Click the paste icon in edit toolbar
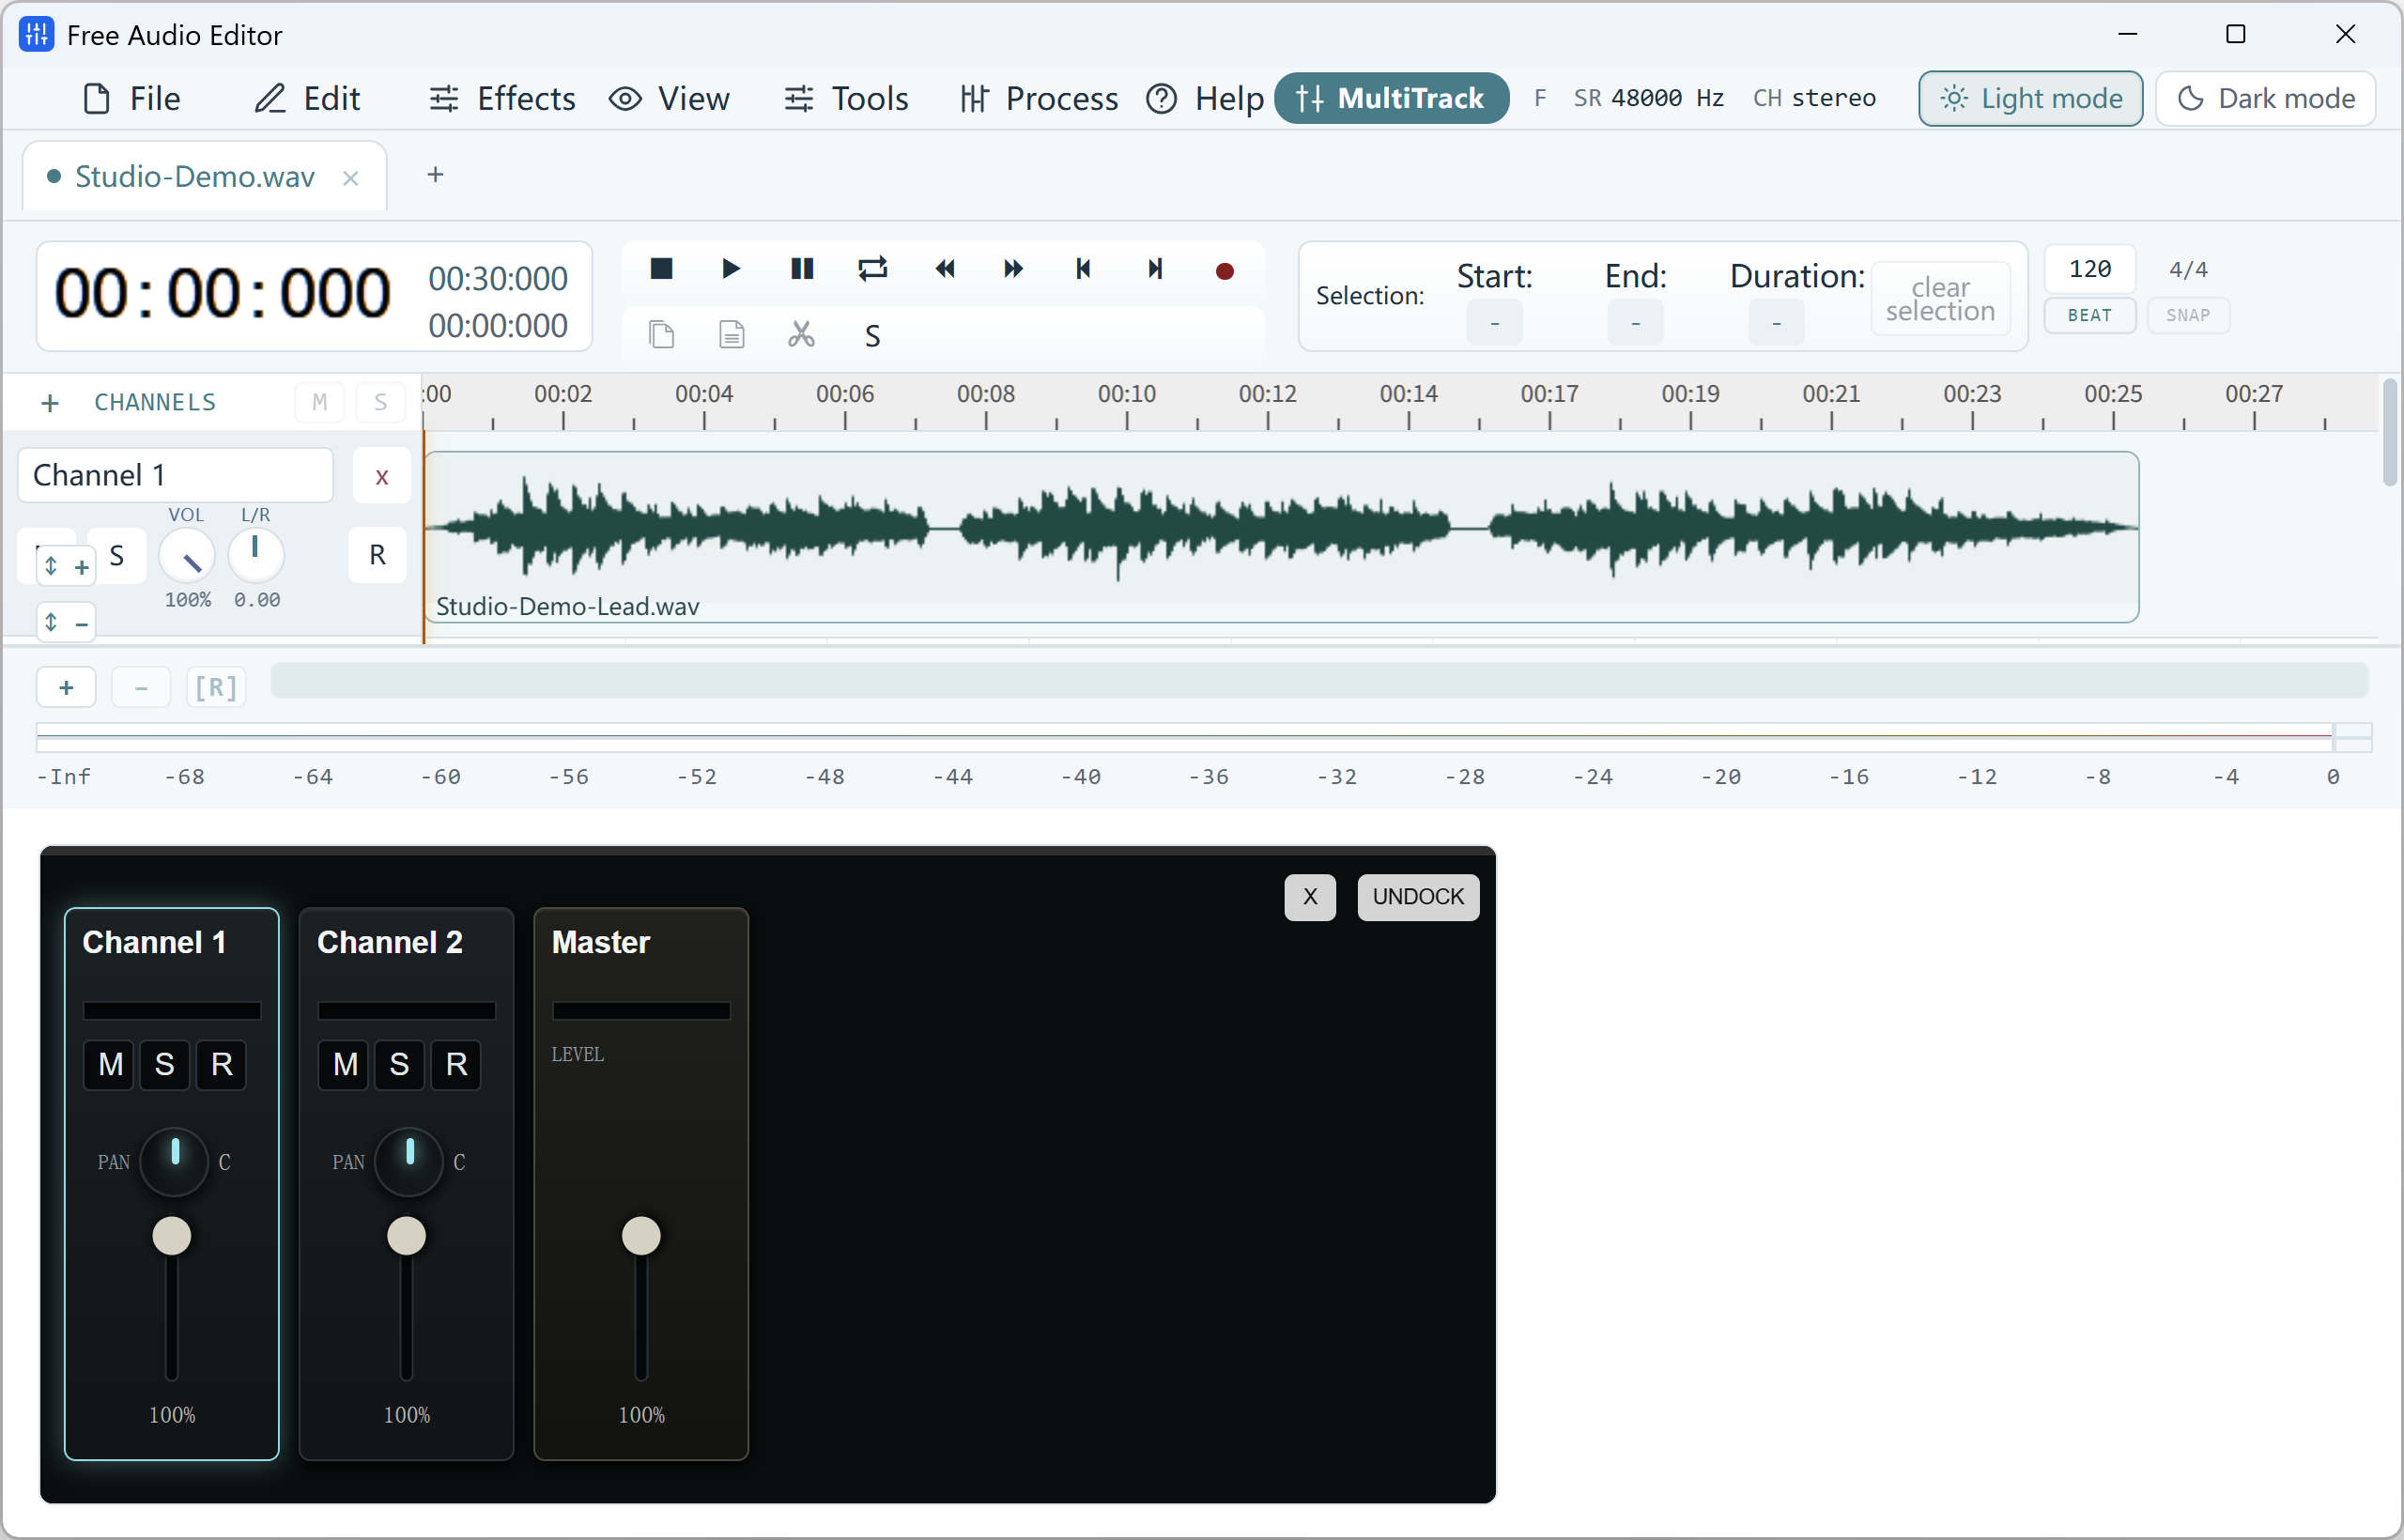The image size is (2404, 1540). tap(731, 334)
